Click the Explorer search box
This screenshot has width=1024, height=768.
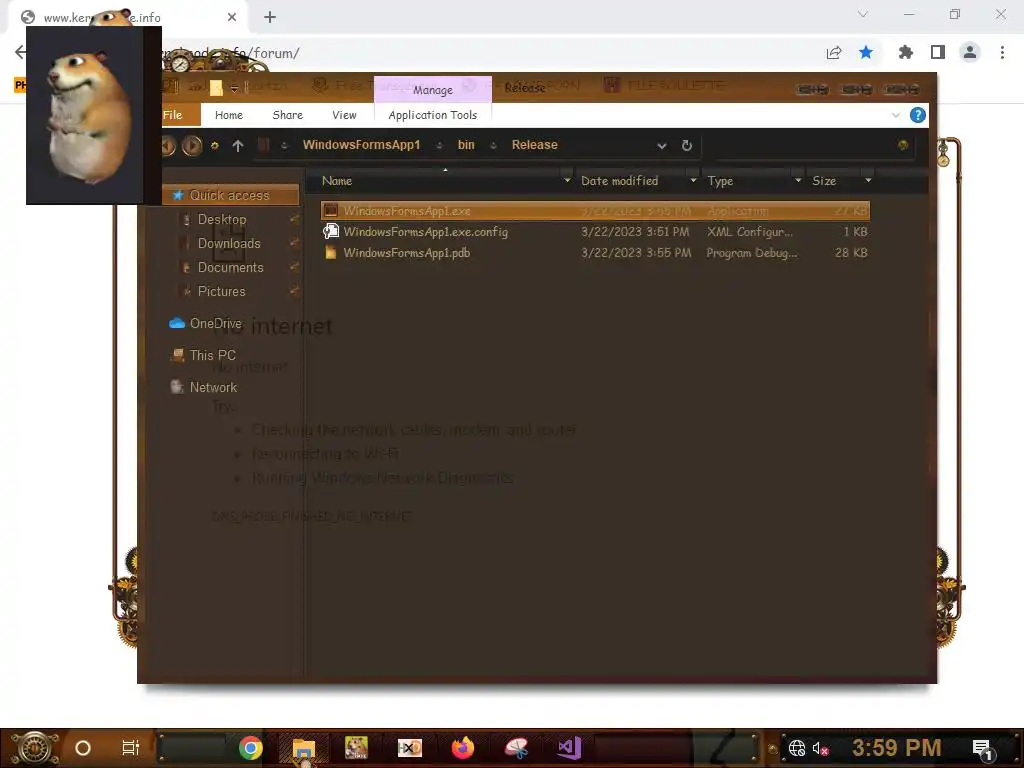click(x=813, y=146)
